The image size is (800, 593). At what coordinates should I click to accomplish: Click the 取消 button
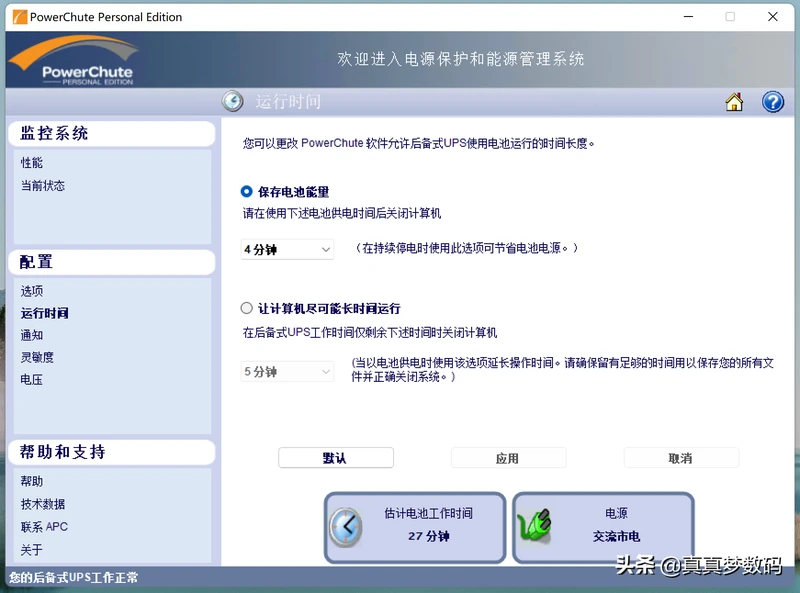(x=681, y=458)
